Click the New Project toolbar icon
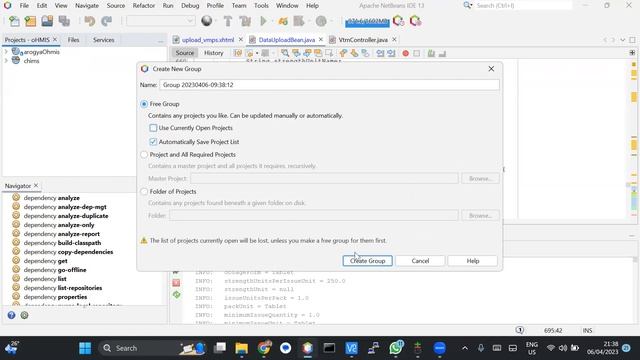 [31, 21]
